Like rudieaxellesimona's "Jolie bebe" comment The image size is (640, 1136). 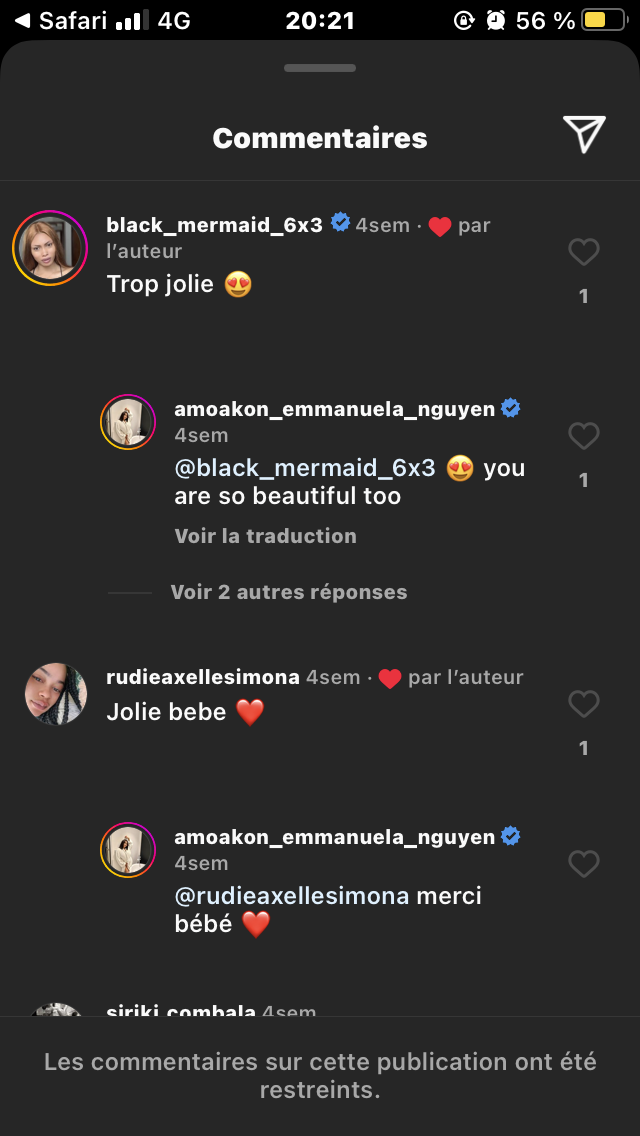(583, 704)
